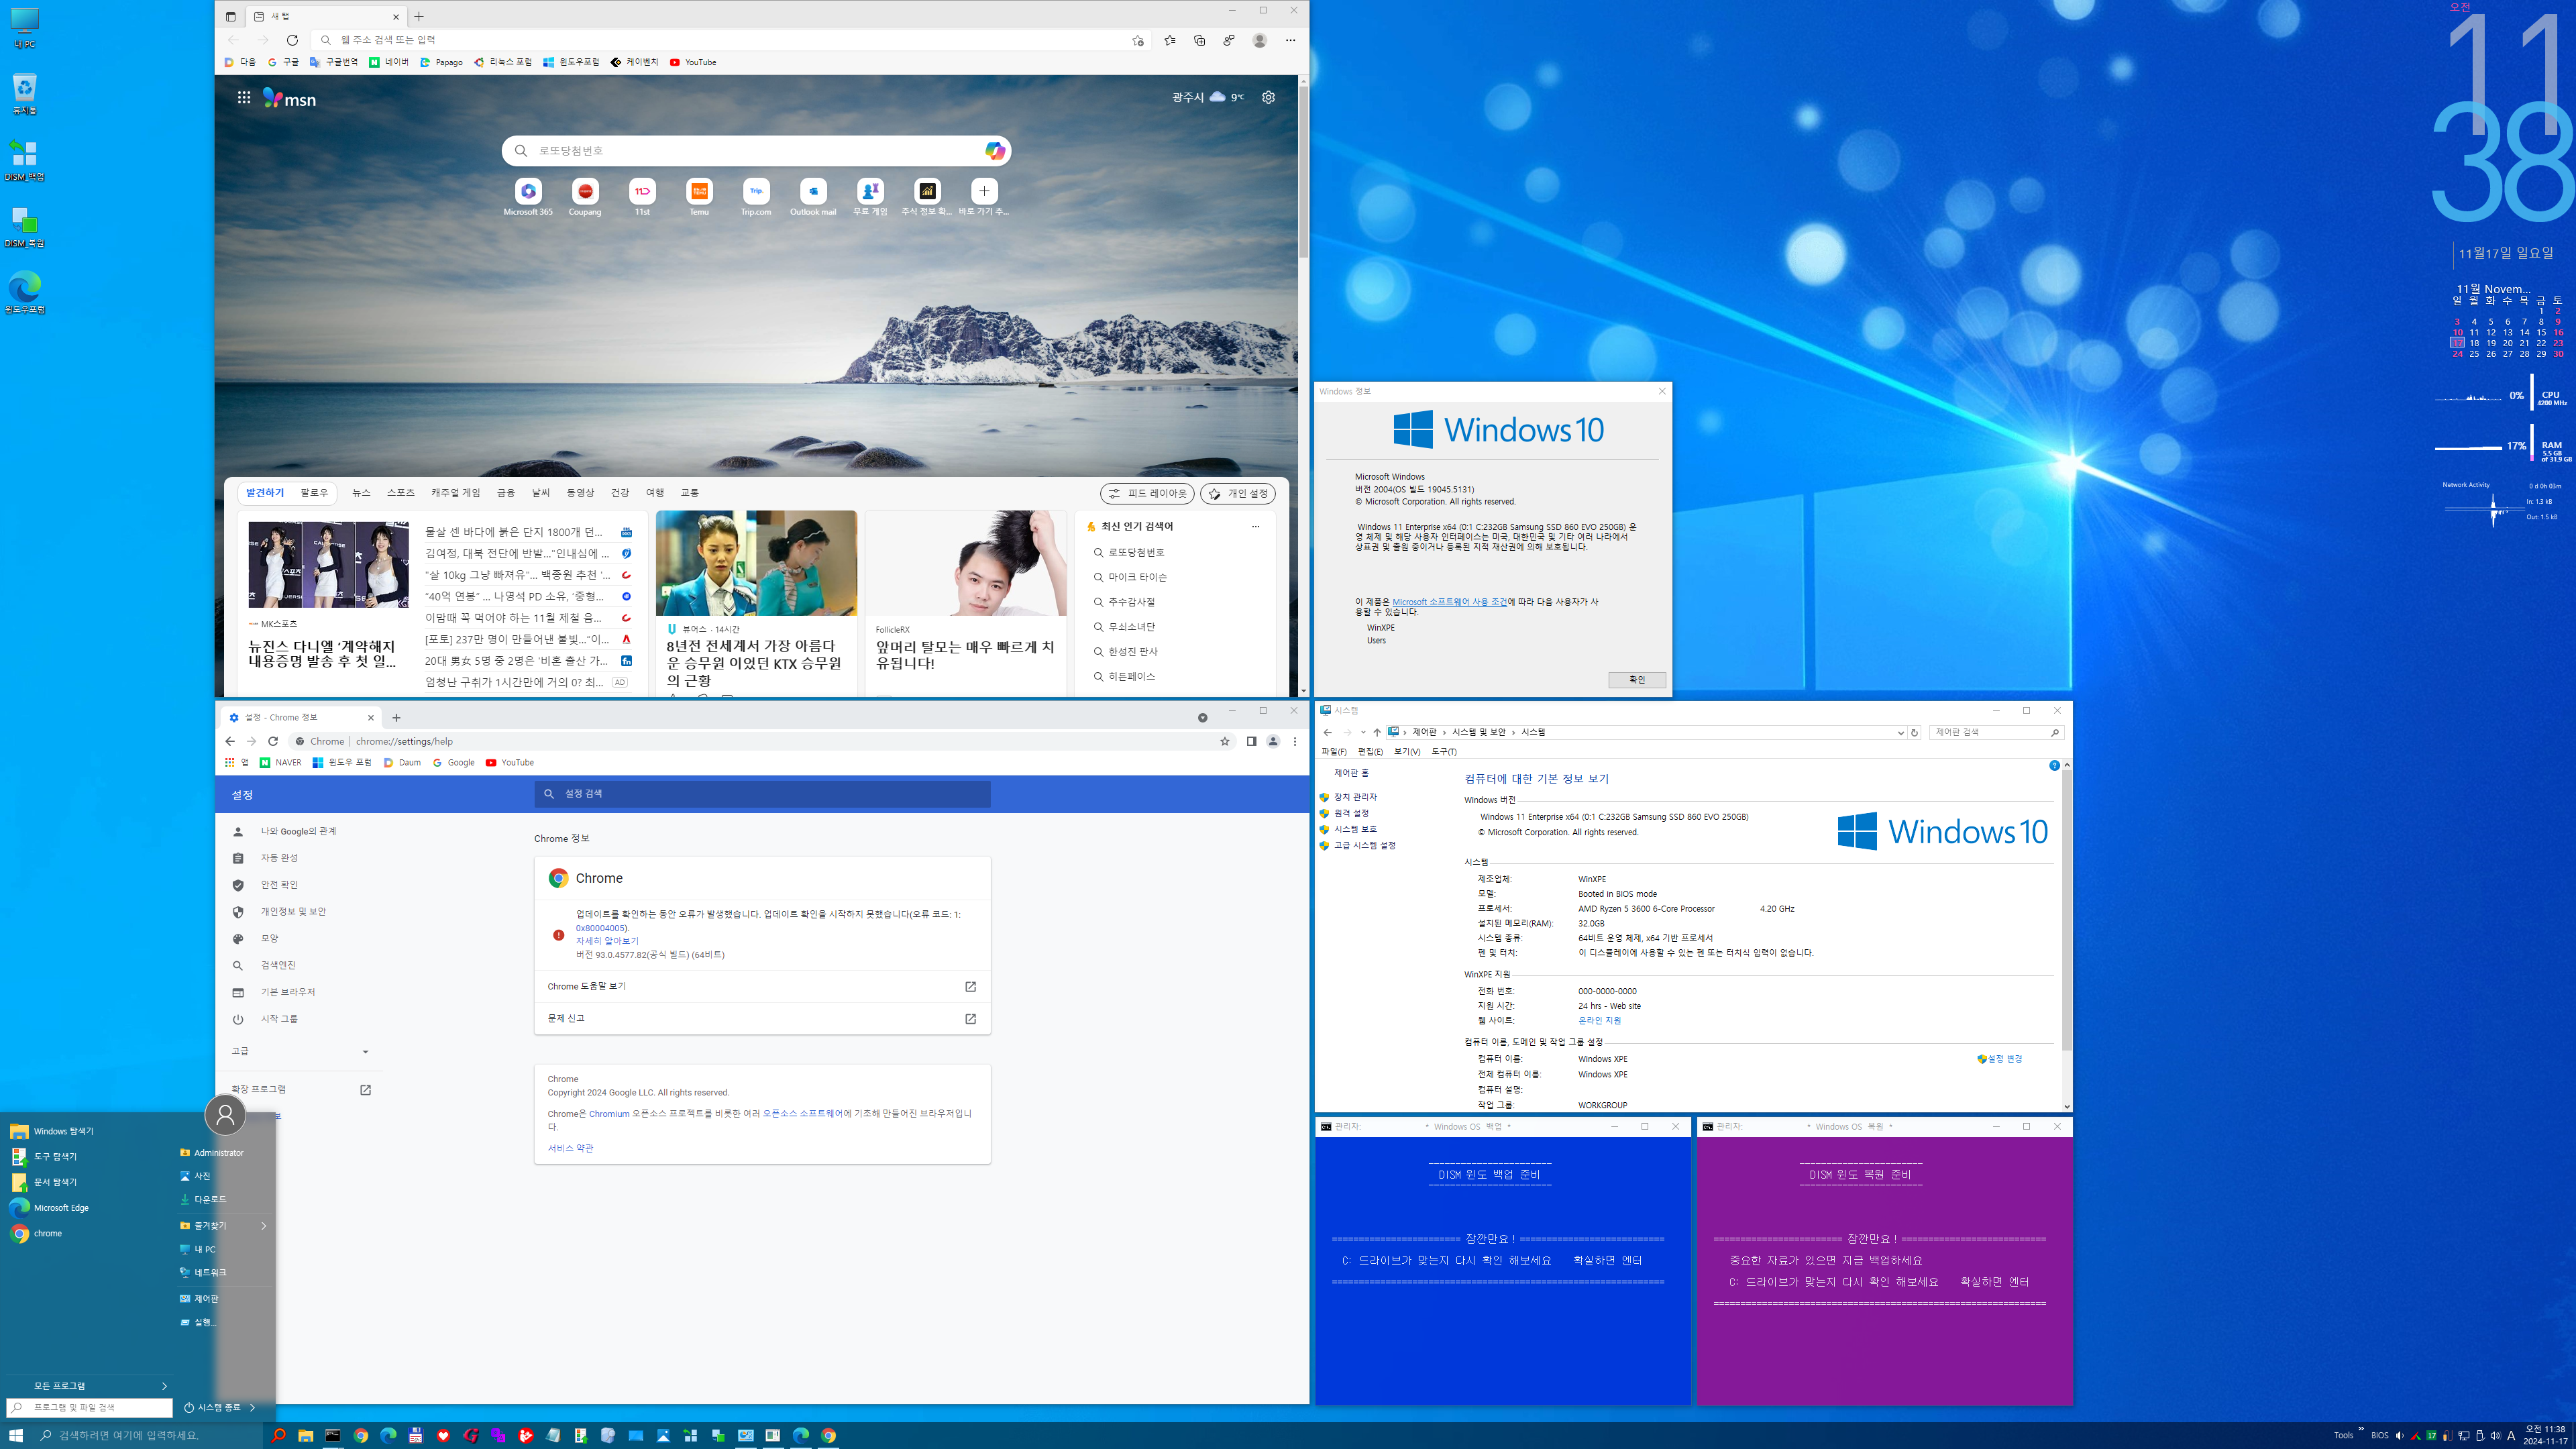Open 온라인 지원 link in System window

1599,1020
